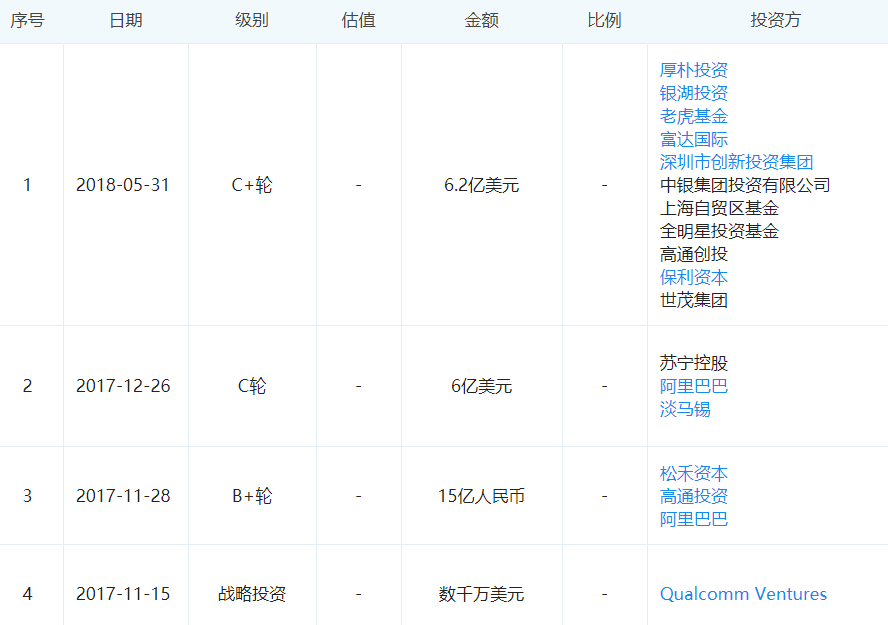Select the 上海自贸区基金 investor text
The image size is (888, 625).
point(719,208)
